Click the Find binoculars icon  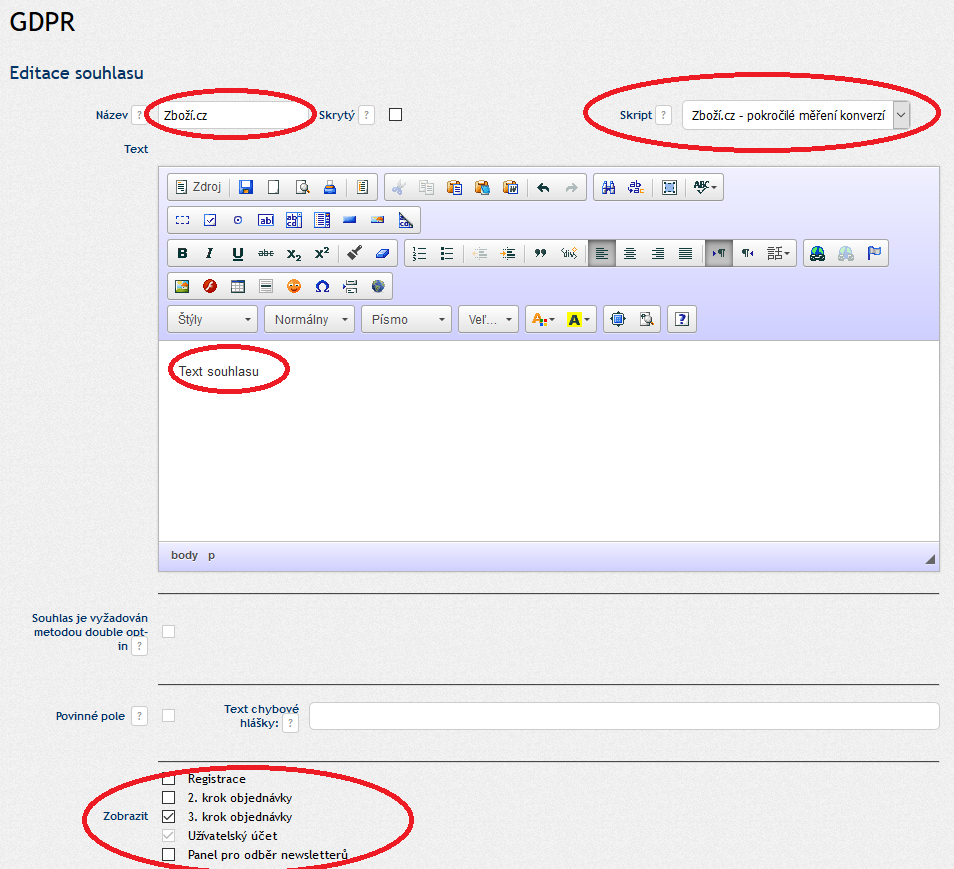(x=607, y=187)
